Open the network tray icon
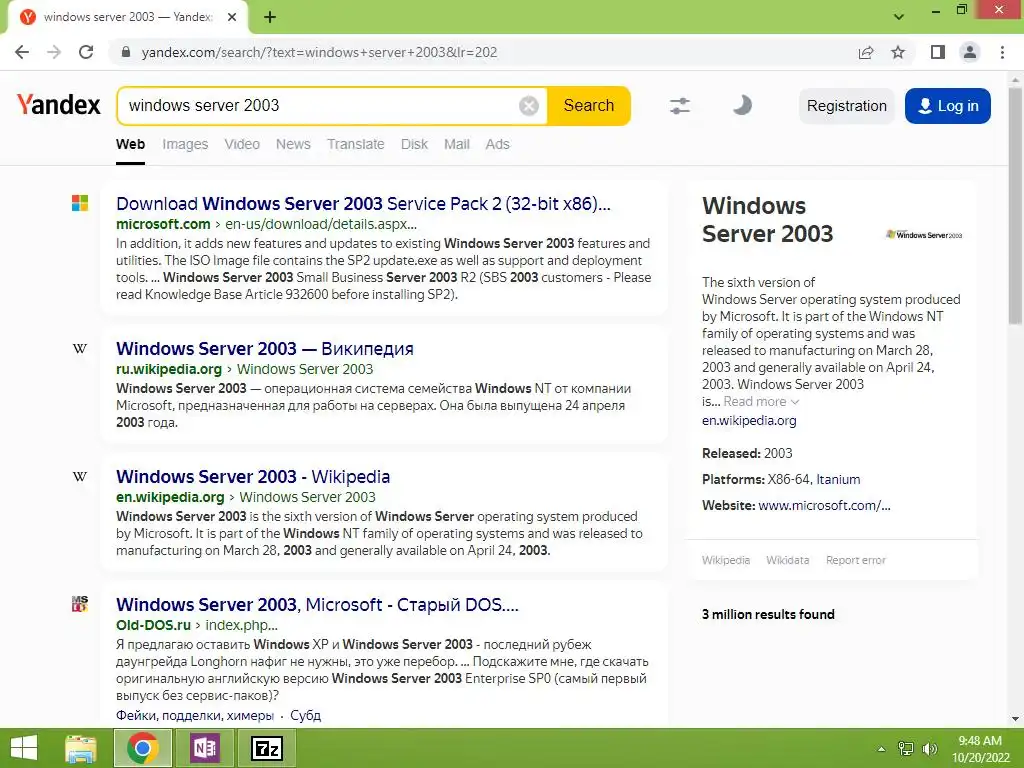 pyautogui.click(x=906, y=749)
